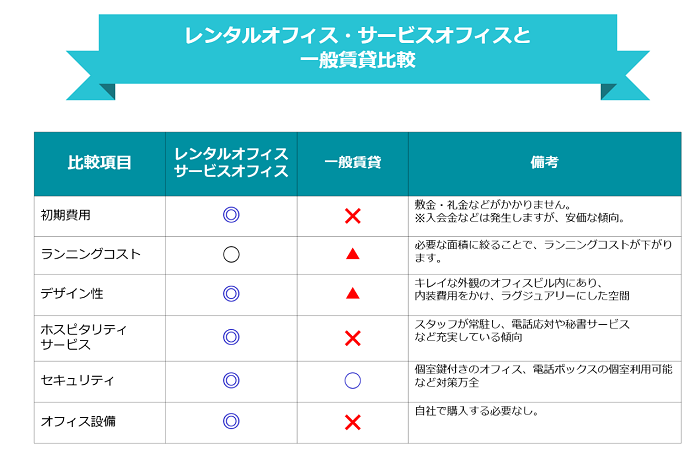Click the single circle in the ランニングコスト row
This screenshot has height=460, width=700.
[231, 254]
